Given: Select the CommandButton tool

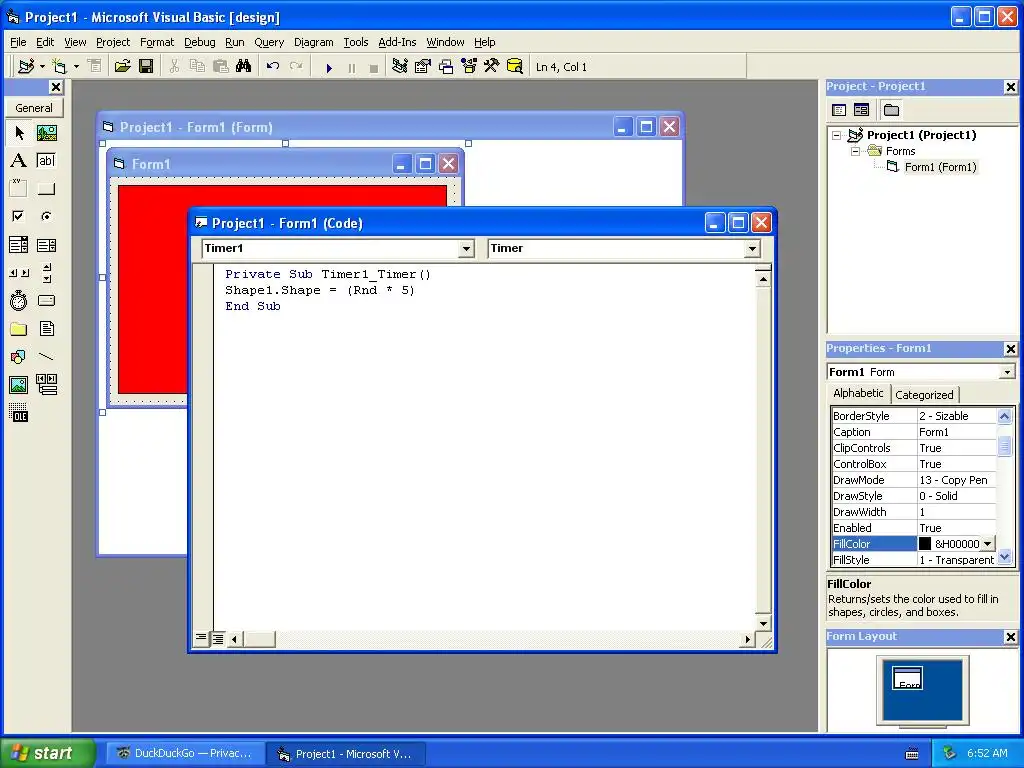Looking at the screenshot, I should (46, 189).
